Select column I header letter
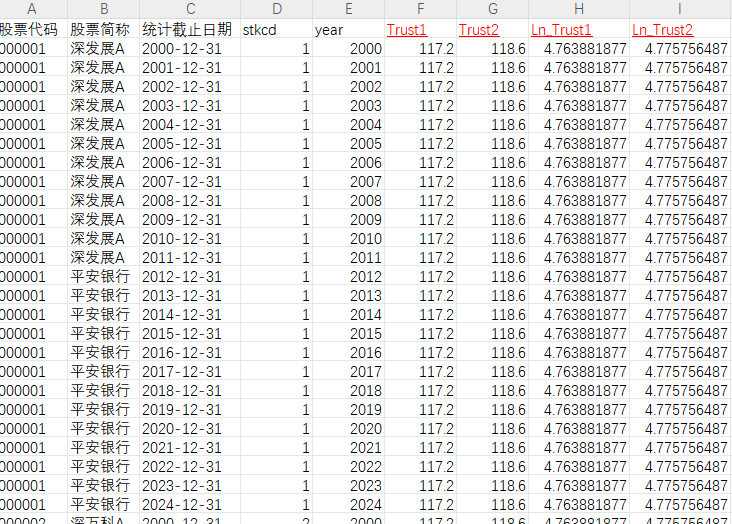 point(680,9)
